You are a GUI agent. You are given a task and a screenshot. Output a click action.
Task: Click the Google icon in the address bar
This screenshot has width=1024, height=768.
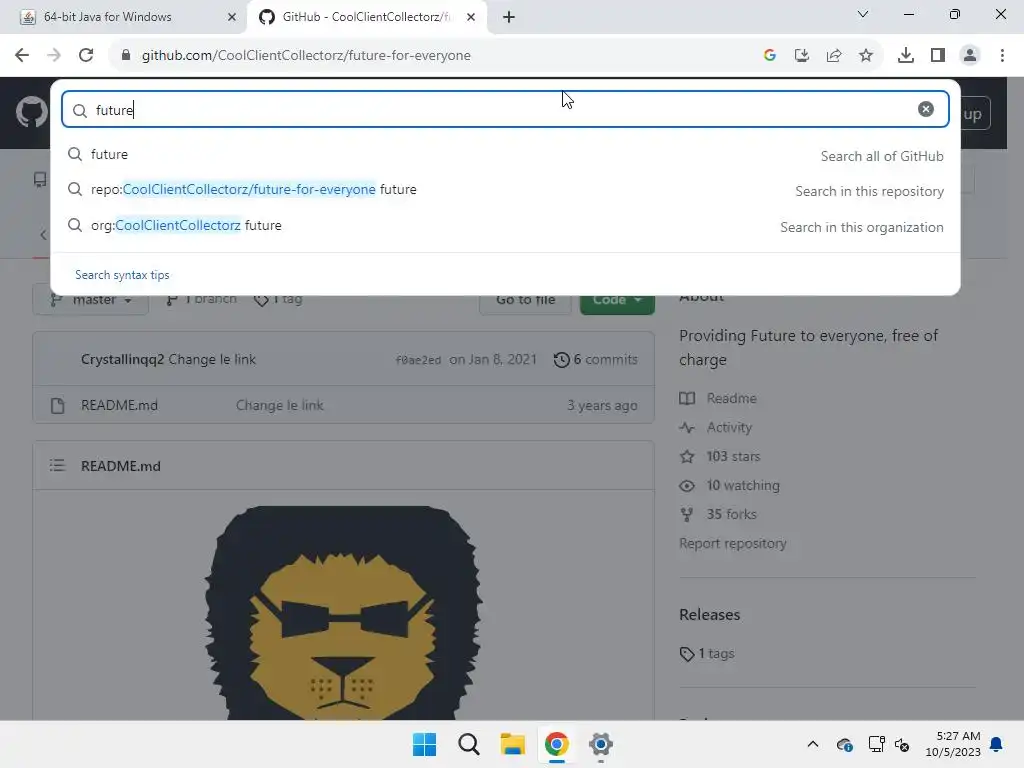[x=770, y=56]
